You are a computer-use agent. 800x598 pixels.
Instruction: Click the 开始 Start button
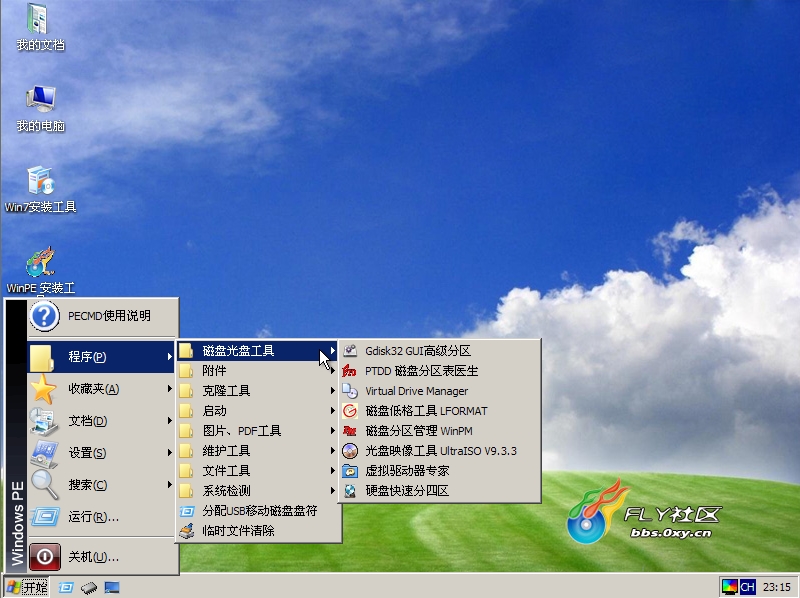[27, 587]
